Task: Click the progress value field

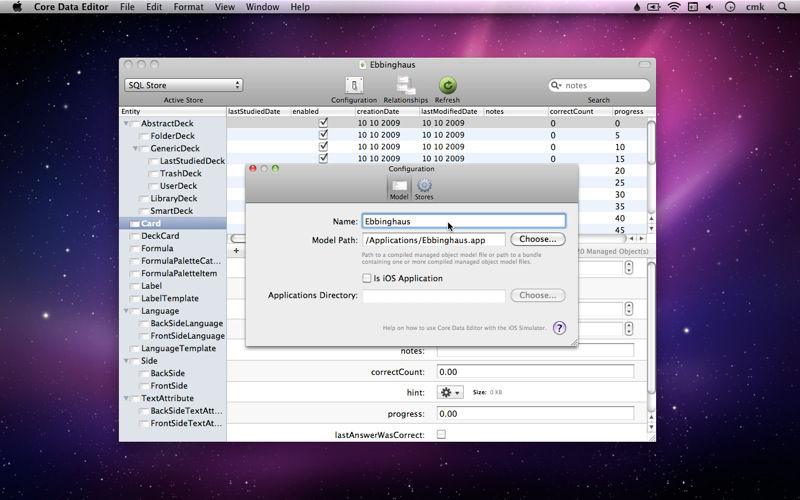Action: point(535,413)
